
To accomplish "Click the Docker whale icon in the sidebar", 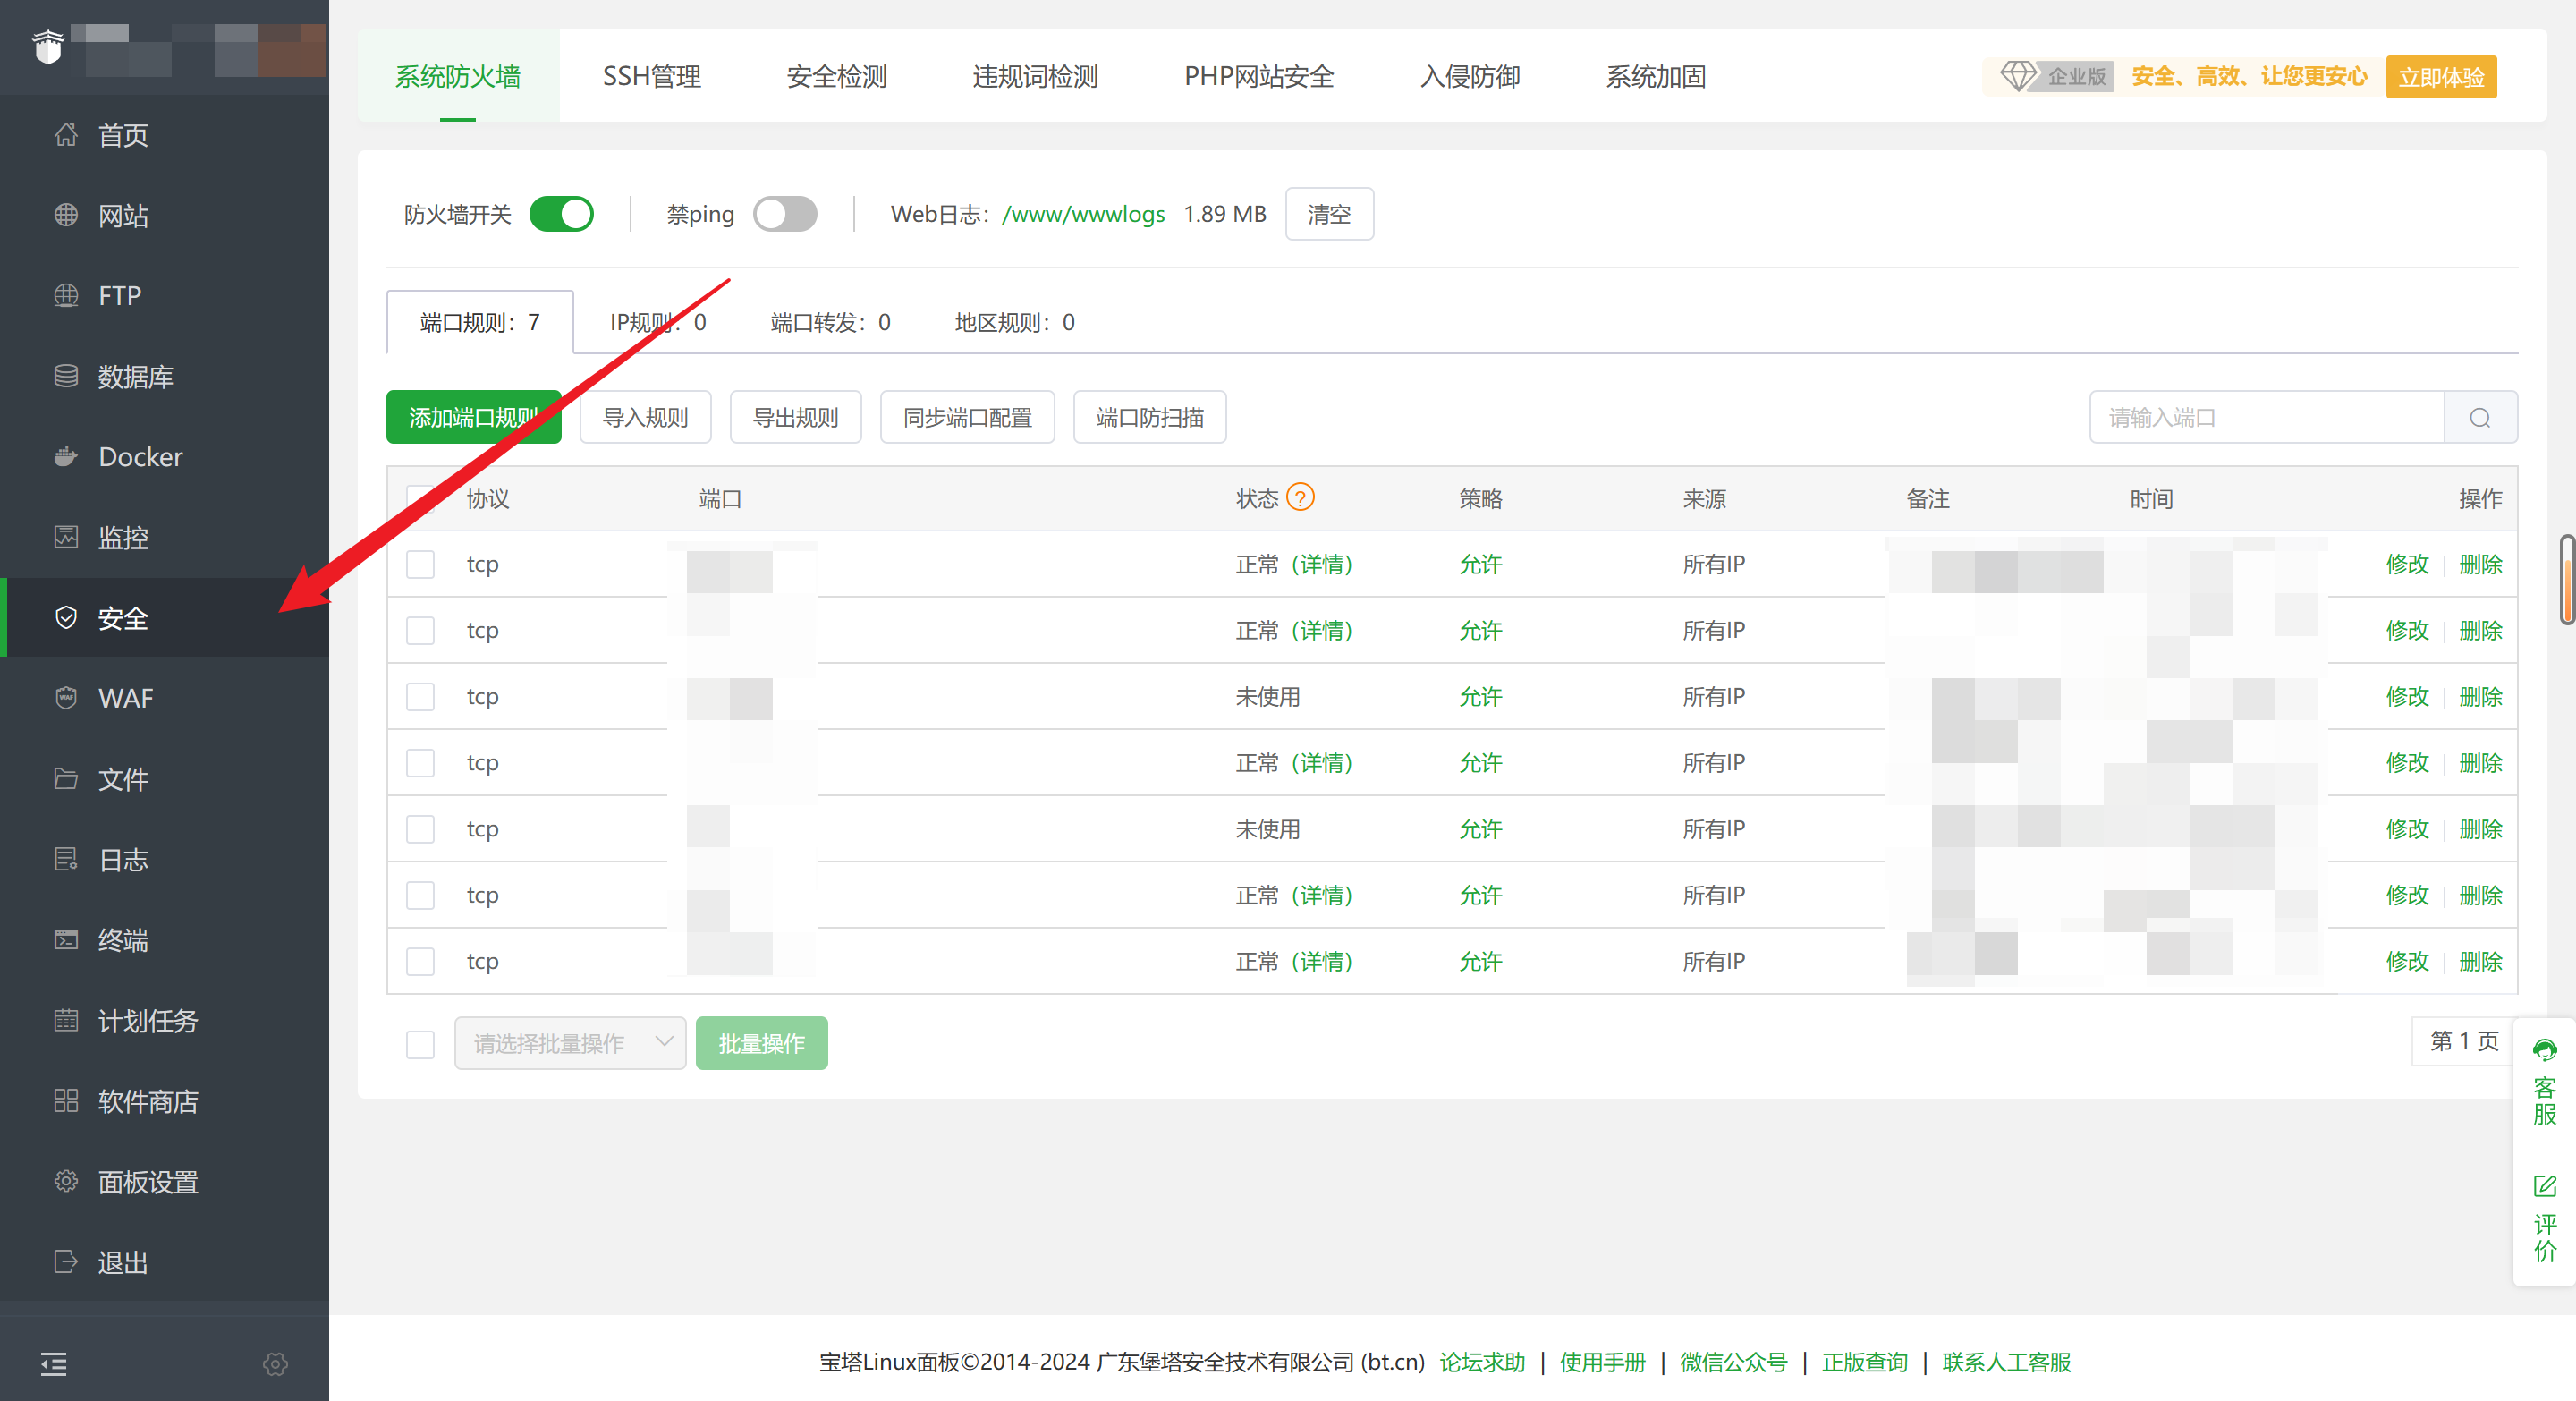I will click(x=66, y=457).
